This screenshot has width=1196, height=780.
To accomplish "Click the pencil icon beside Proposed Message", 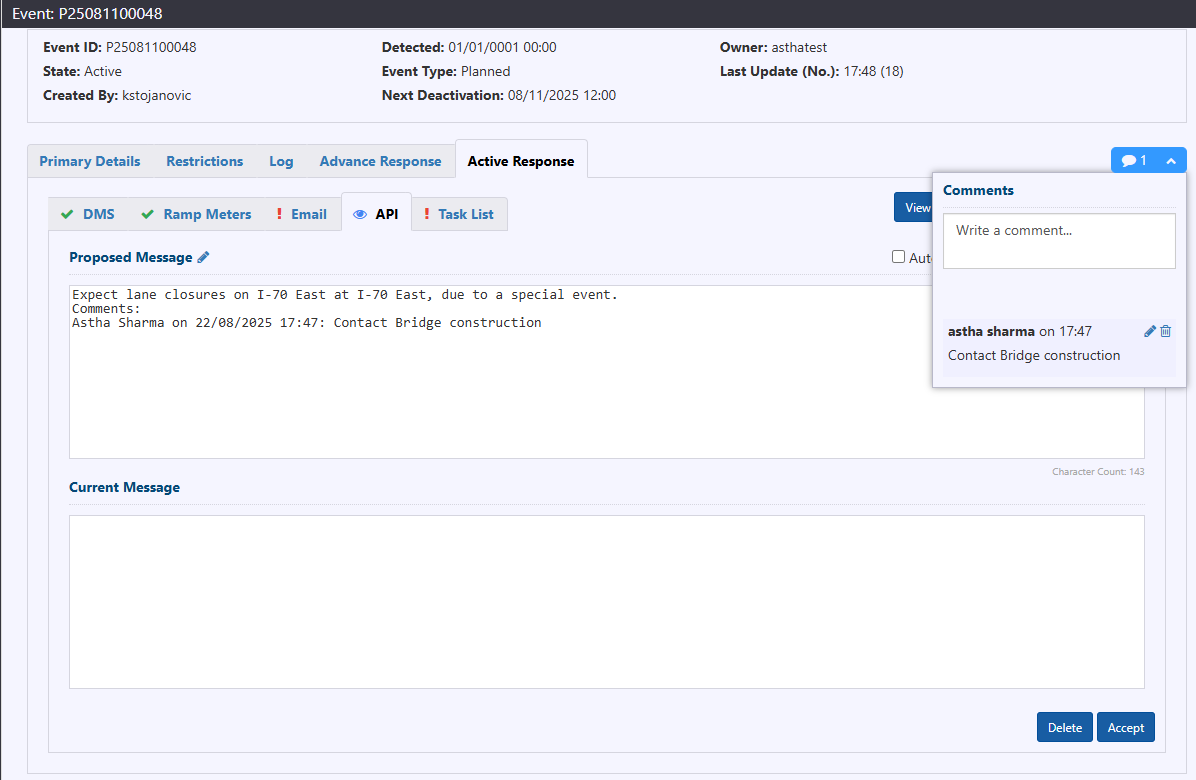I will click(x=203, y=257).
